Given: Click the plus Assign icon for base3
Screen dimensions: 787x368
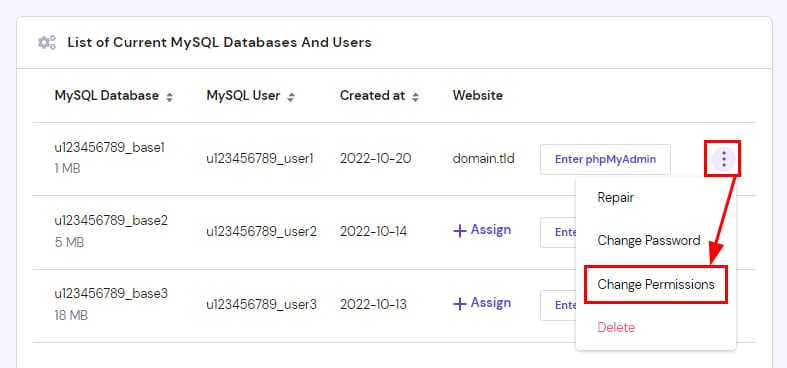Looking at the screenshot, I should point(460,304).
